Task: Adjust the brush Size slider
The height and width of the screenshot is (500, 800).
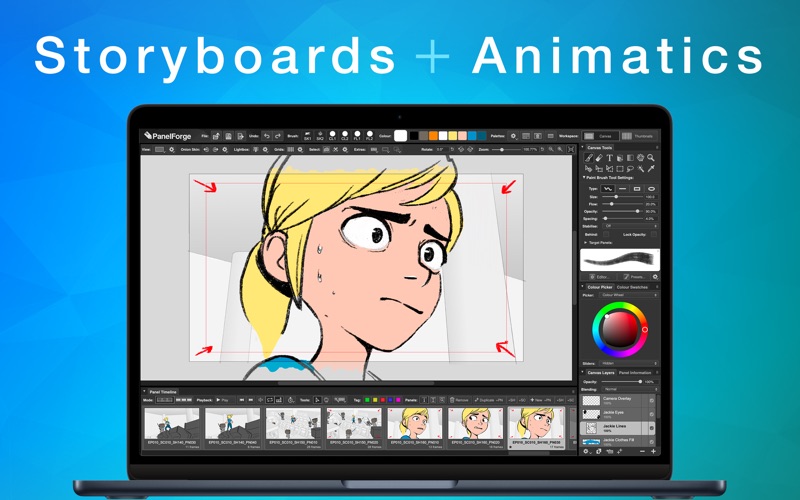Action: [x=622, y=197]
